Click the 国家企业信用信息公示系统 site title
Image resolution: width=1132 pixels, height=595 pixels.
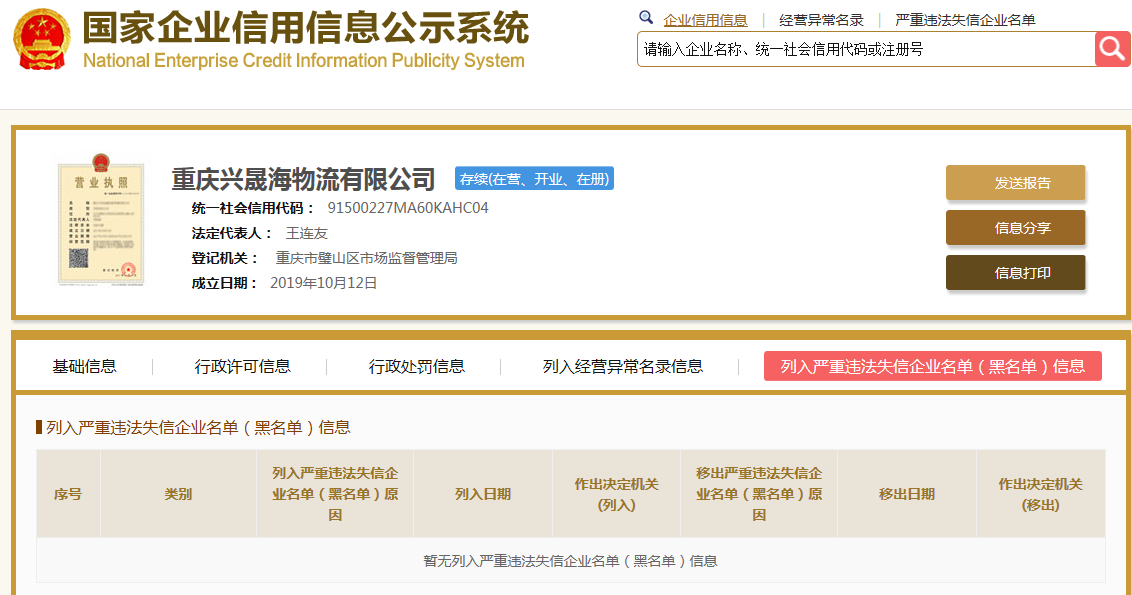point(305,28)
